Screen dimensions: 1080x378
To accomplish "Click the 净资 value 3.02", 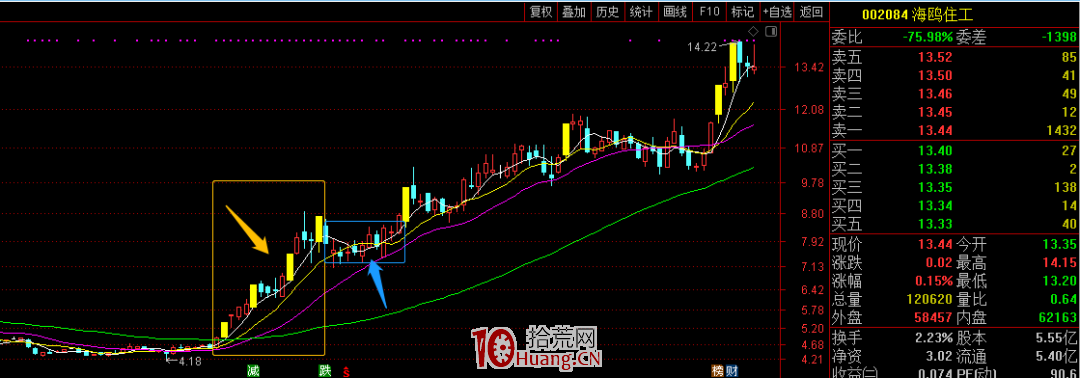I will [x=940, y=357].
